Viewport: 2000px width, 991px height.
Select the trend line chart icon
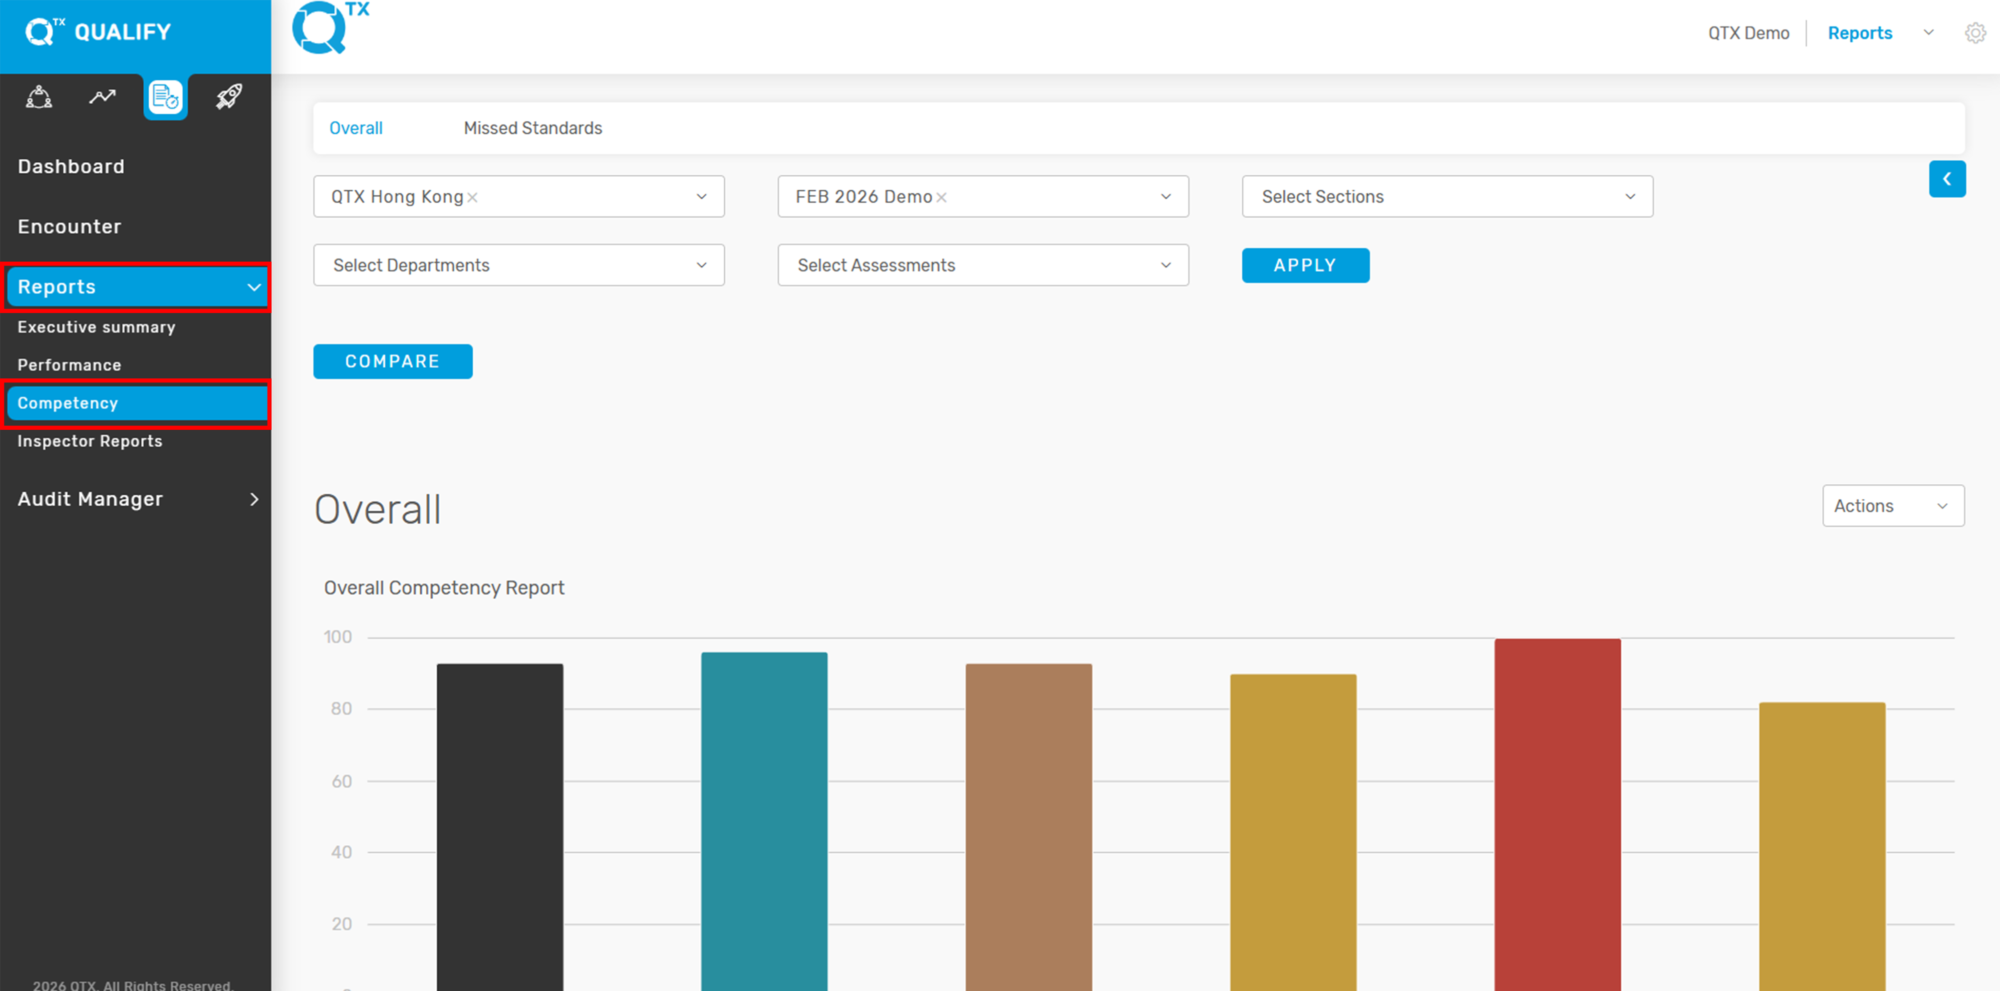tap(102, 97)
